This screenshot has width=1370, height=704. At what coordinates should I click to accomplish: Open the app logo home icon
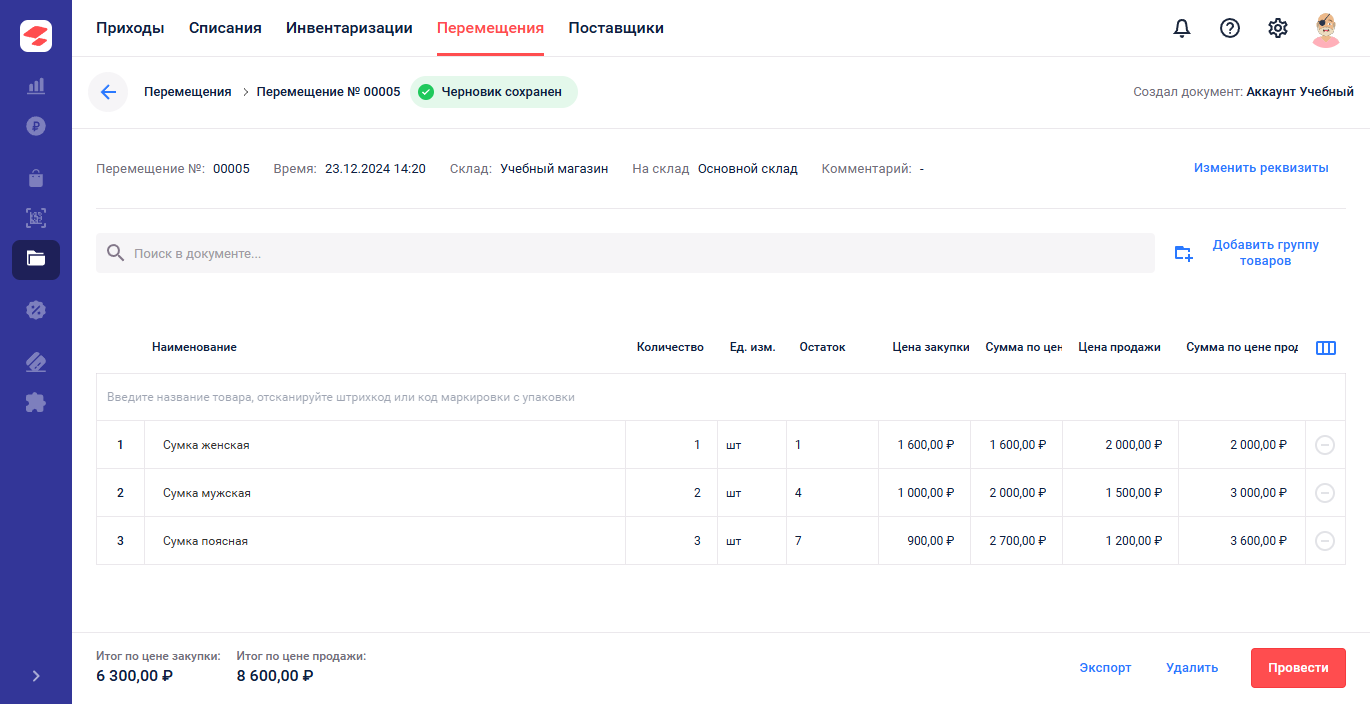(36, 36)
